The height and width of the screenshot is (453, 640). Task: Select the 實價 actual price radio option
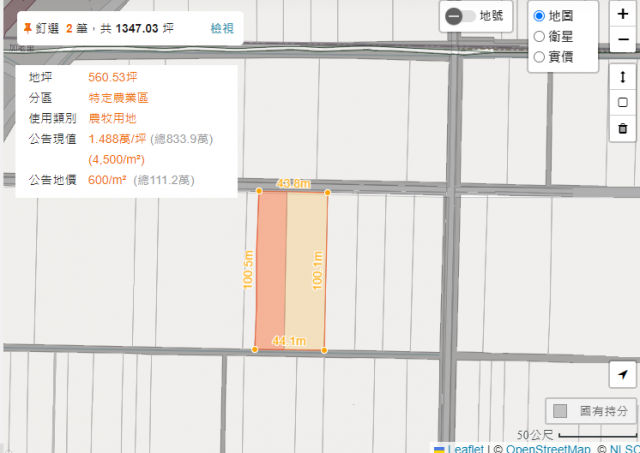tap(540, 57)
